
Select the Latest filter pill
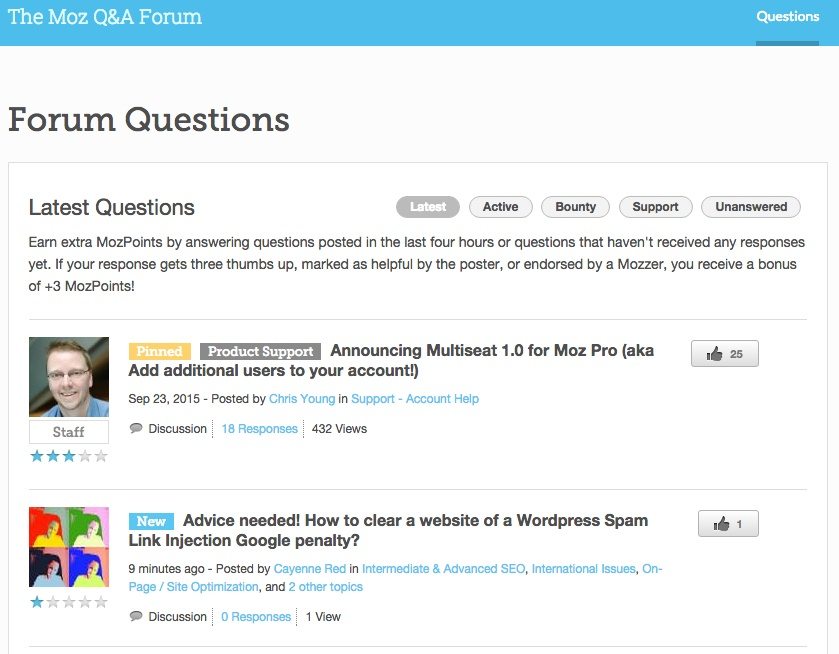(428, 207)
